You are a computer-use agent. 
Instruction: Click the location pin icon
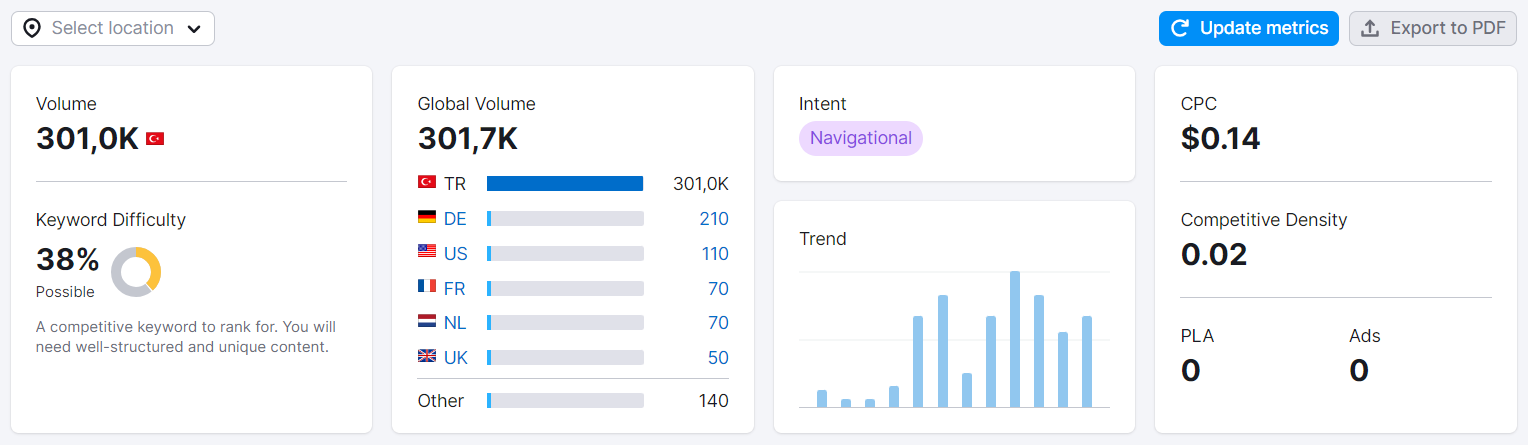(32, 28)
